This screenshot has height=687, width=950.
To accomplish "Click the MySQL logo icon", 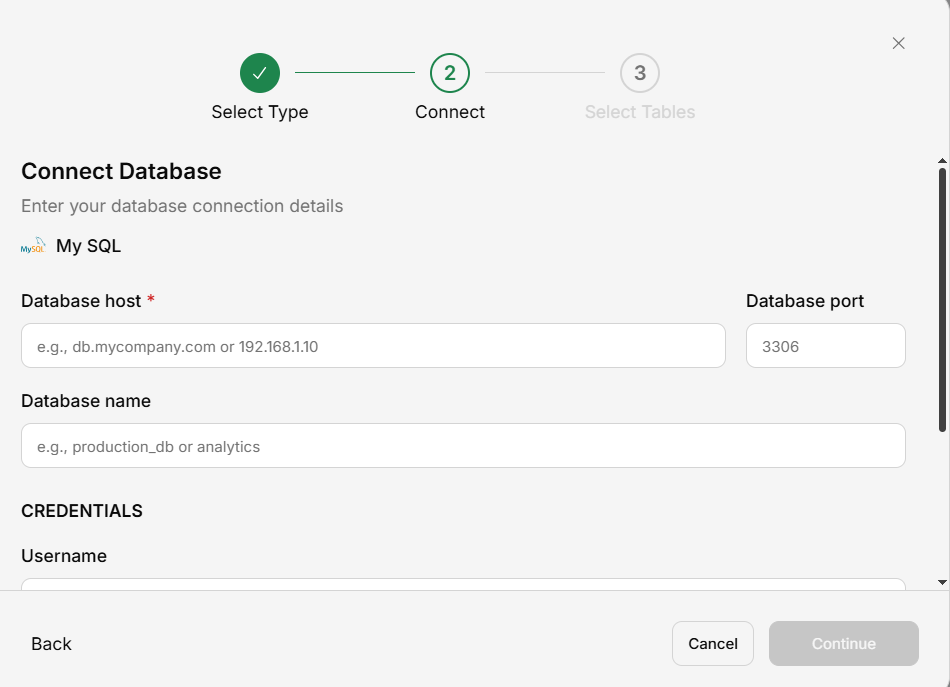I will (33, 246).
